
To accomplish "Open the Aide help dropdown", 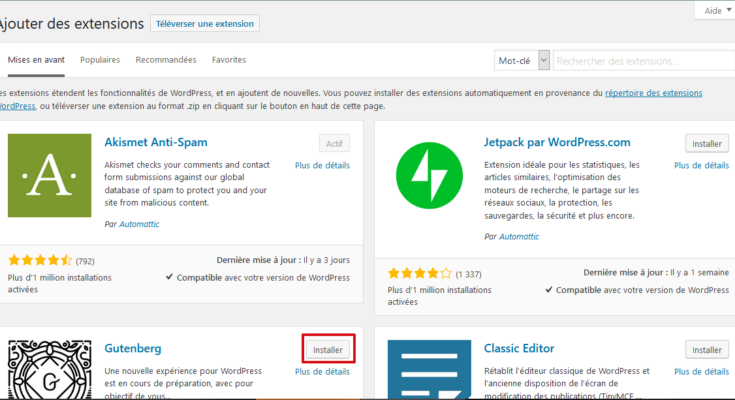I will pos(717,10).
